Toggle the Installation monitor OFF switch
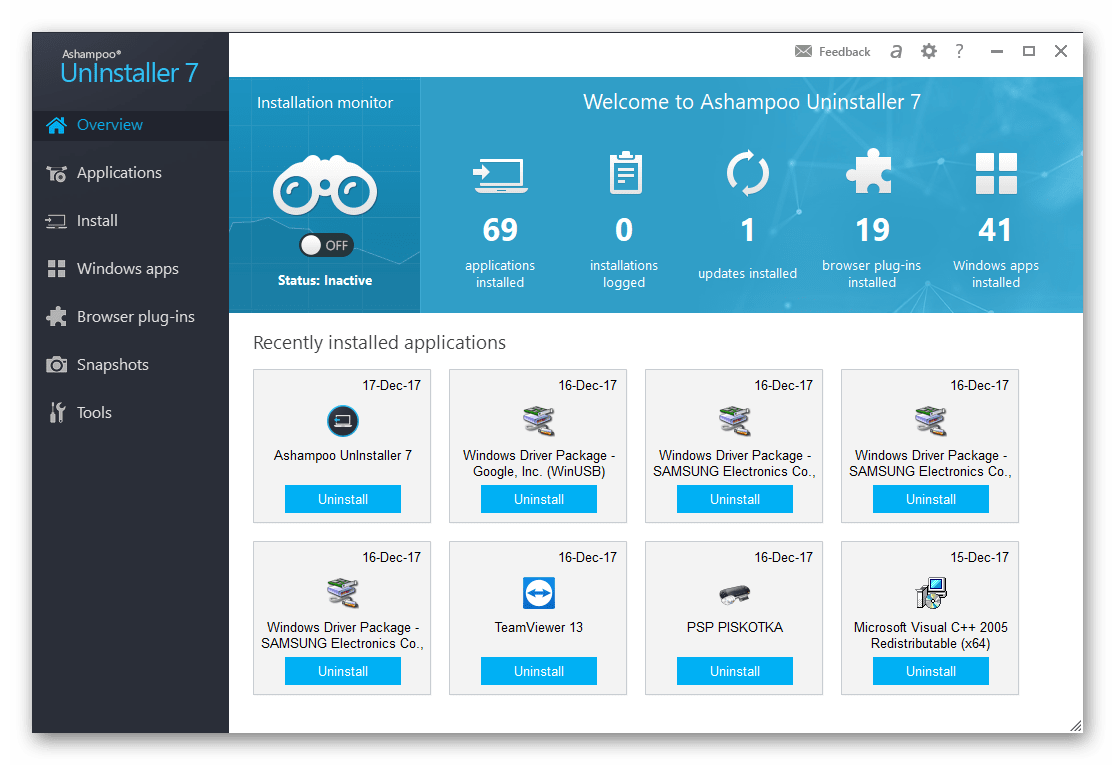The image size is (1115, 765). point(326,245)
